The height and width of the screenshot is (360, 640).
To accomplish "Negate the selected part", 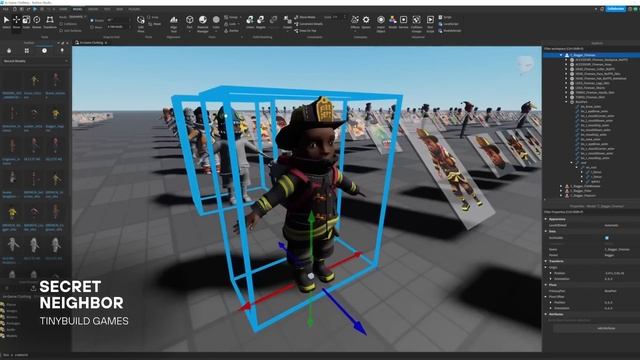I will (x=261, y=22).
